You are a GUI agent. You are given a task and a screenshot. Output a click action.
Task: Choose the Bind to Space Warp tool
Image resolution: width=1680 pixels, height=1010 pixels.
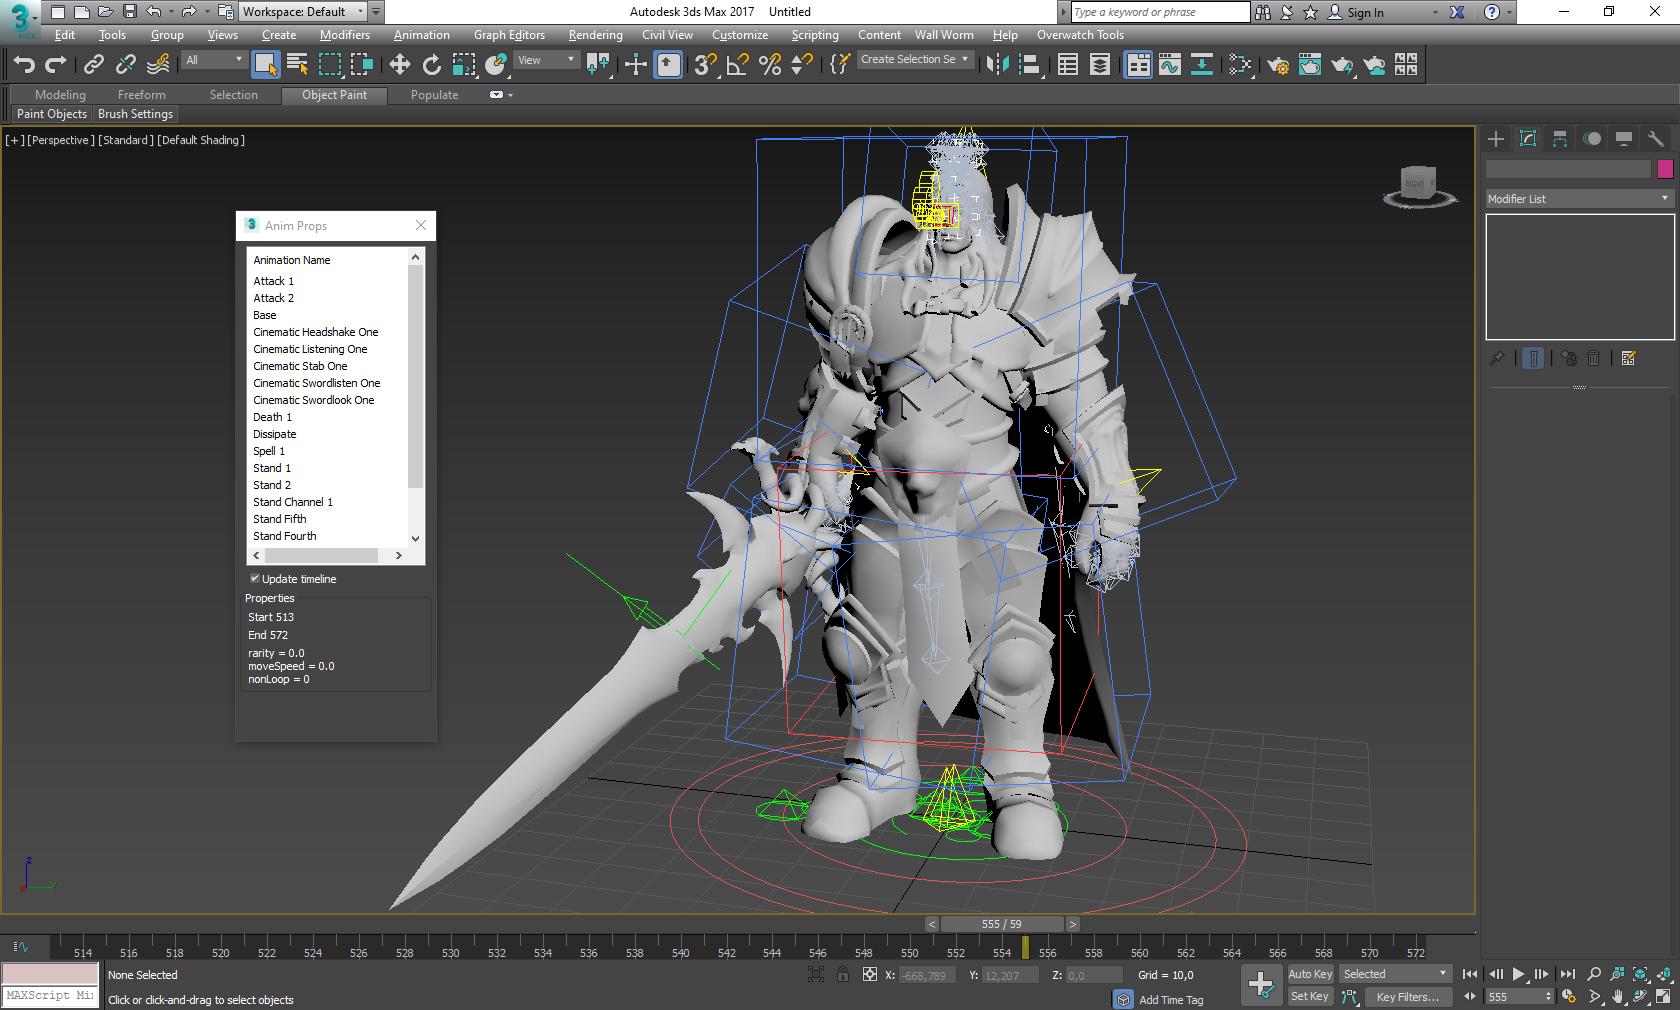click(x=158, y=65)
